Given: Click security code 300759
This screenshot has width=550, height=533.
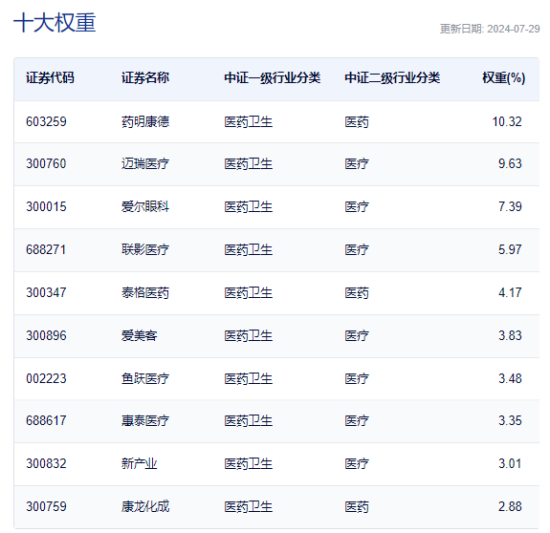Looking at the screenshot, I should click(x=46, y=506).
